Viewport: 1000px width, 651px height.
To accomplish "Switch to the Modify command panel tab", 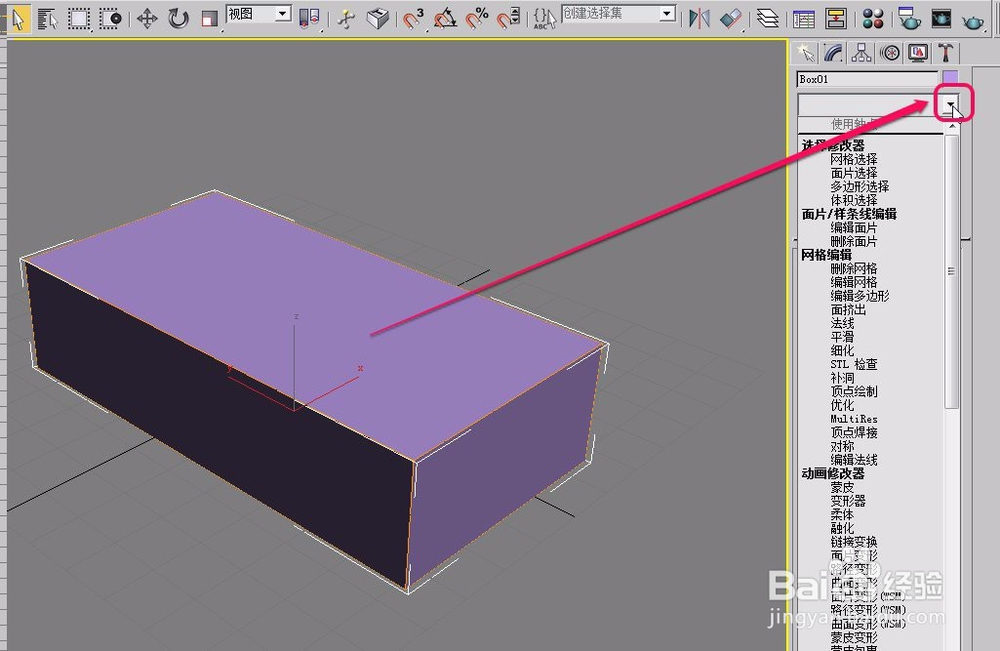I will click(833, 53).
